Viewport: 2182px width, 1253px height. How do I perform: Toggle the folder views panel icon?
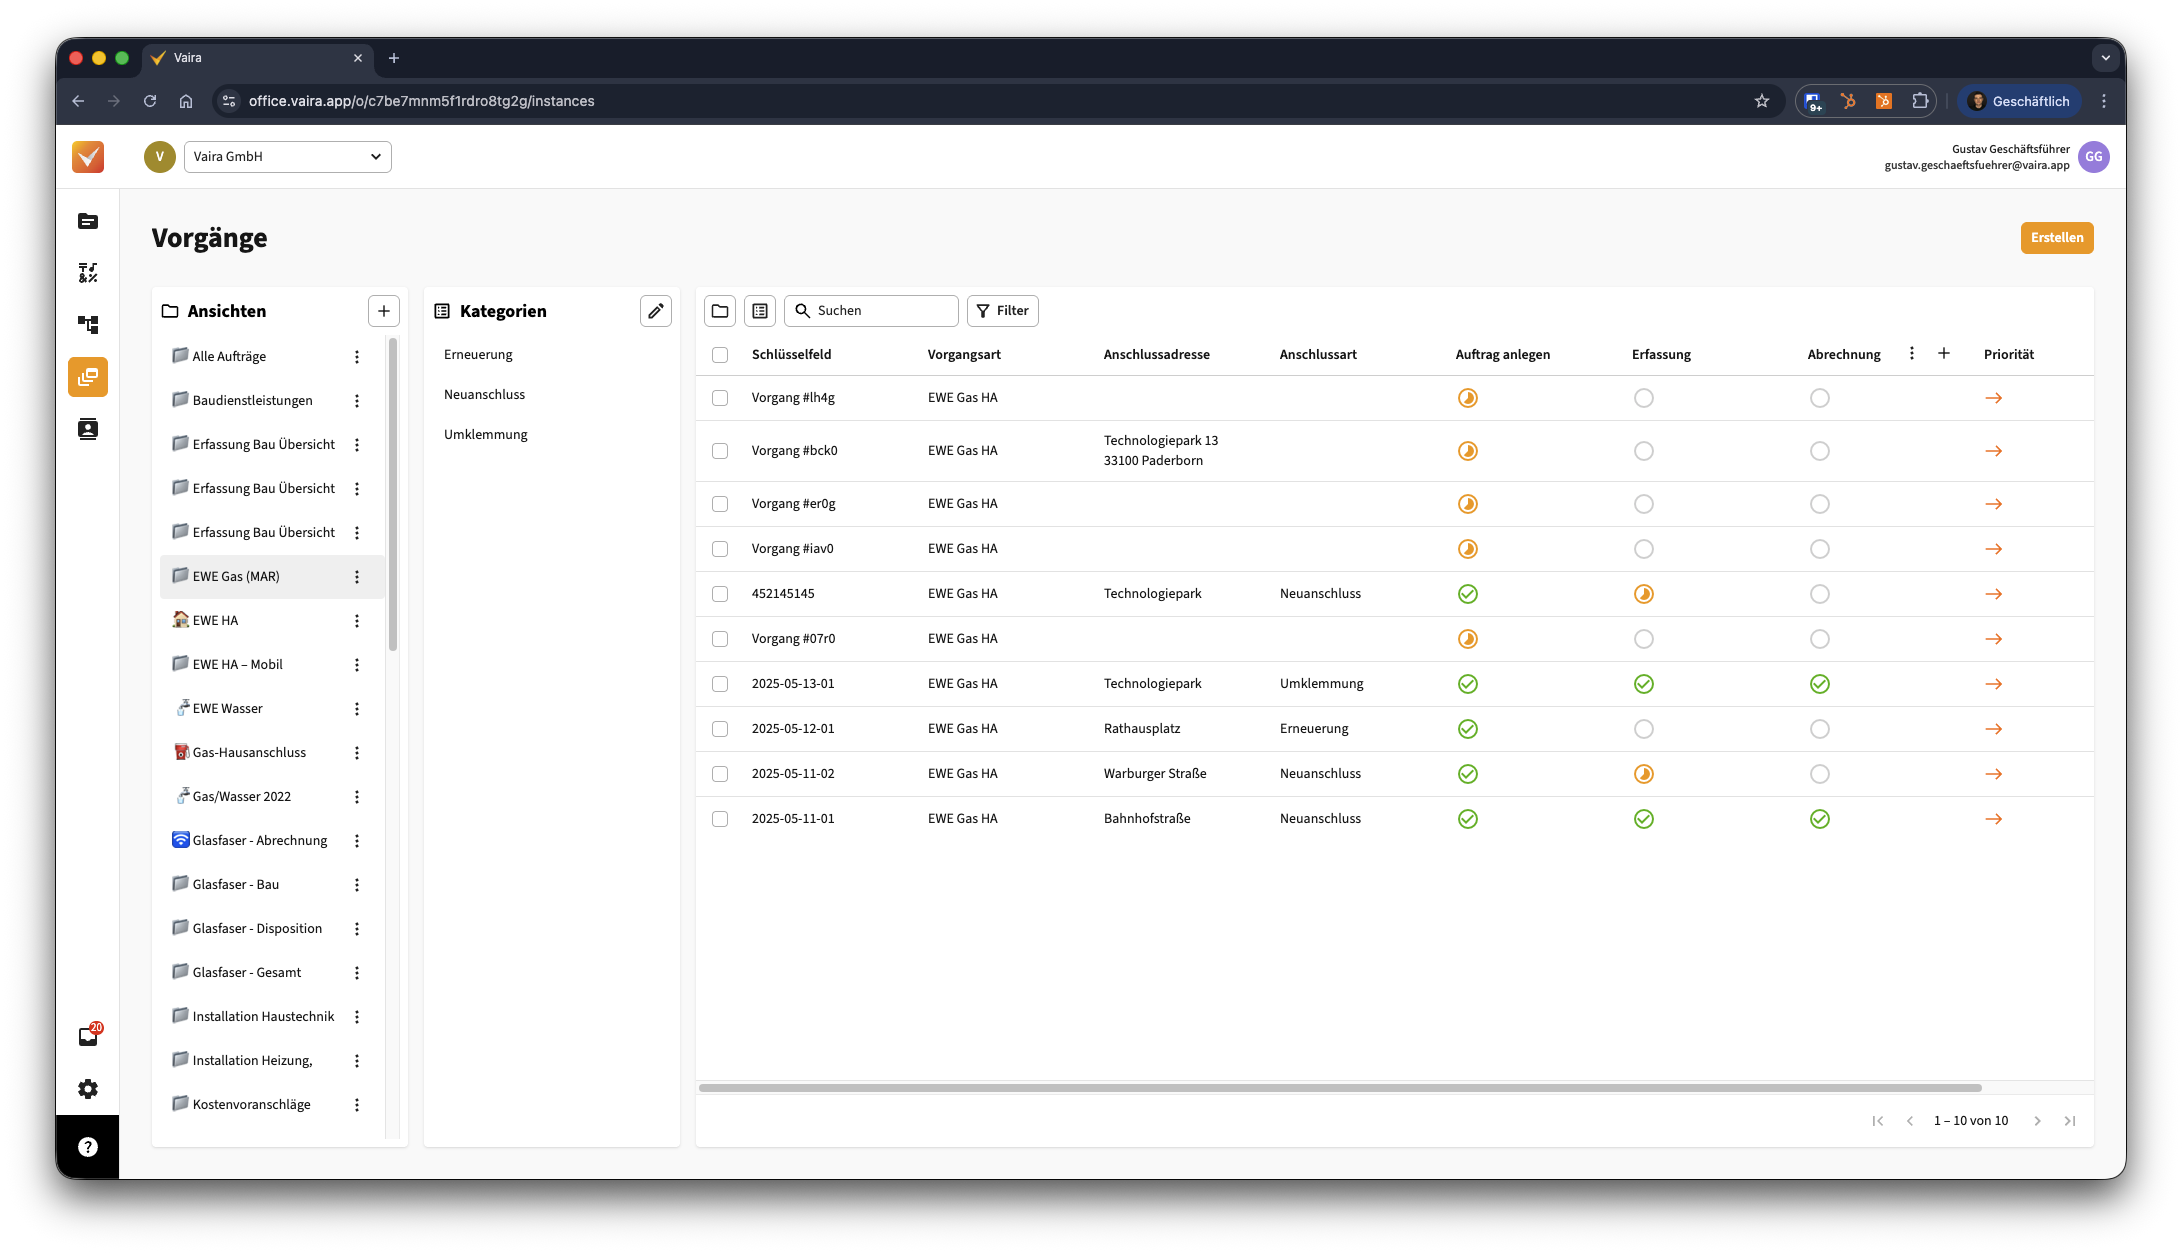click(720, 311)
